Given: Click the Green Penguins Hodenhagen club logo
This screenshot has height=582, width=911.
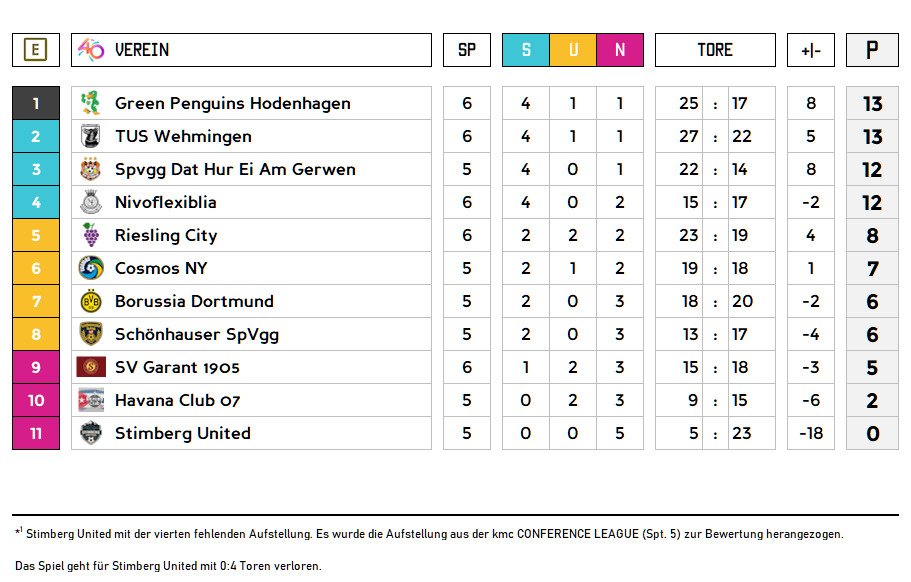Looking at the screenshot, I should pos(91,103).
